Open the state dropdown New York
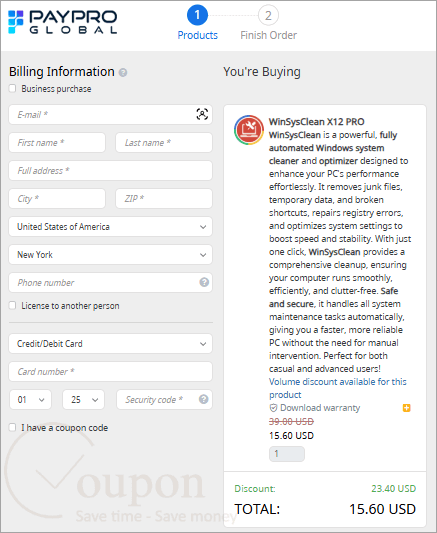Image resolution: width=437 pixels, height=533 pixels. [110, 255]
